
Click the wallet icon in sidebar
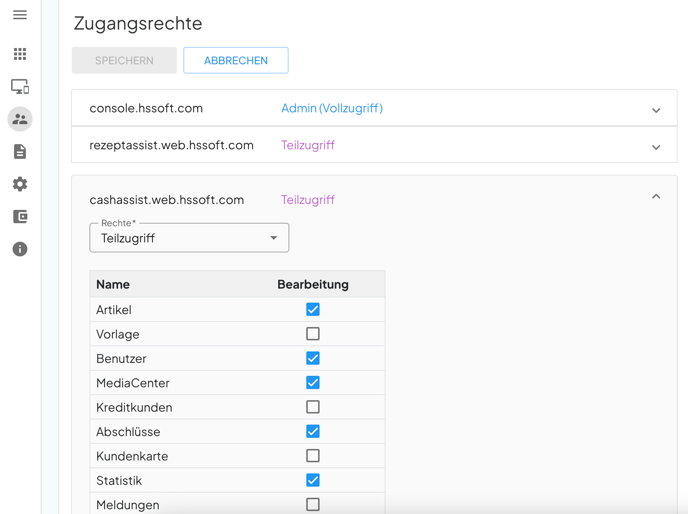(x=20, y=217)
